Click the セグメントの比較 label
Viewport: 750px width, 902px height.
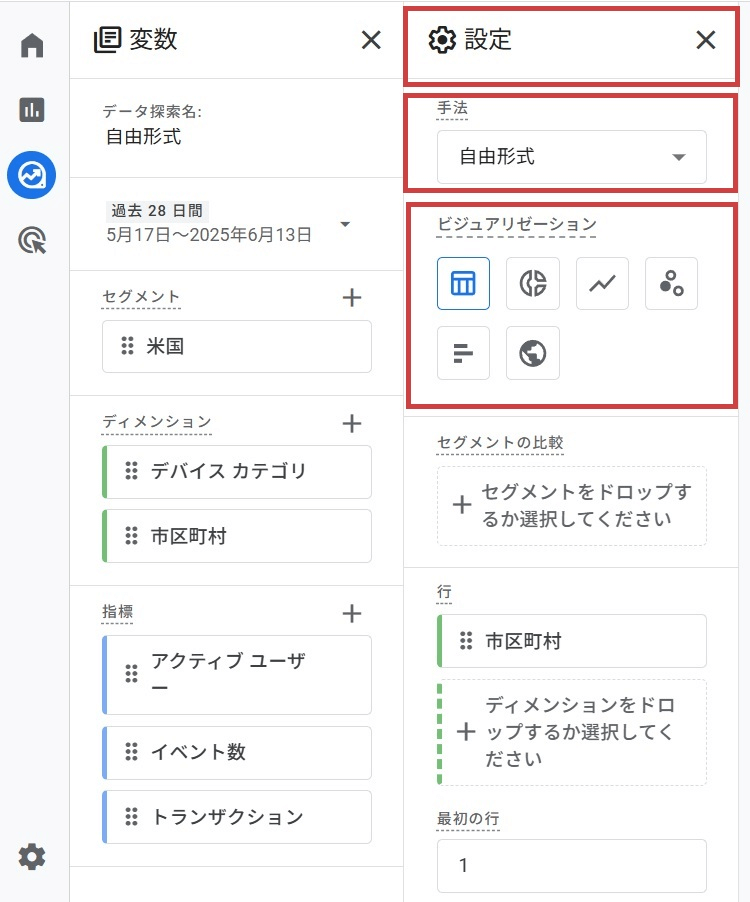[500, 442]
